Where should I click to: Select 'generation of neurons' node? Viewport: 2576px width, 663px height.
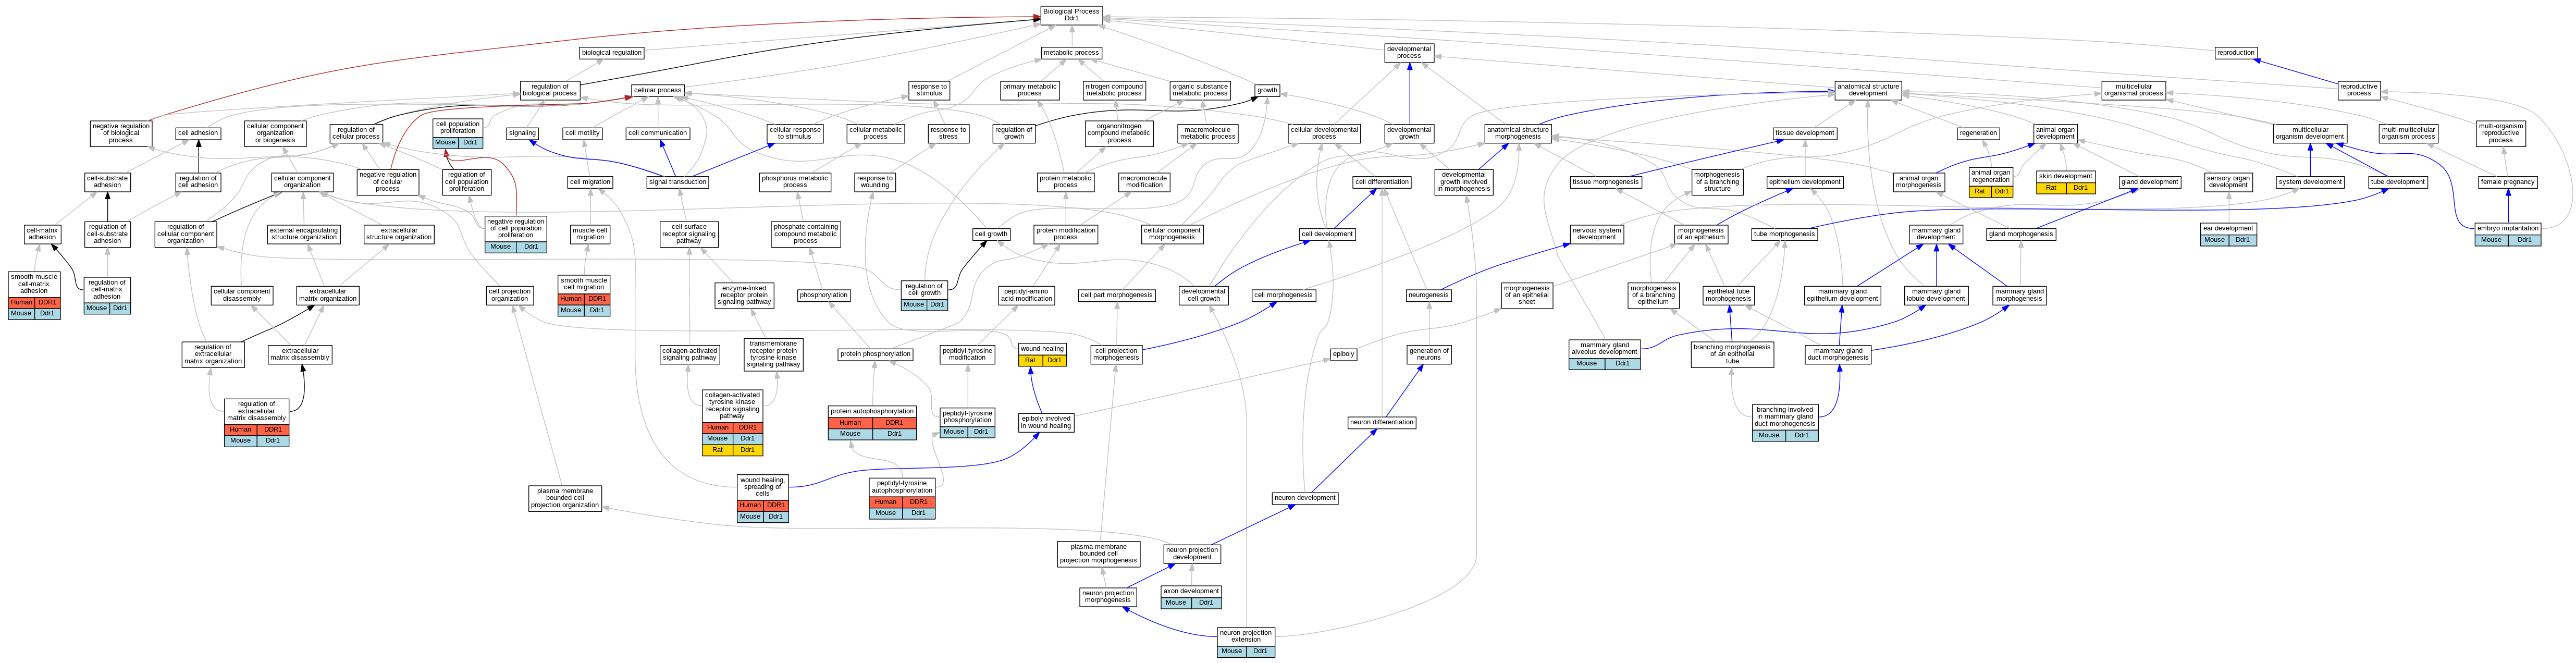(1429, 354)
